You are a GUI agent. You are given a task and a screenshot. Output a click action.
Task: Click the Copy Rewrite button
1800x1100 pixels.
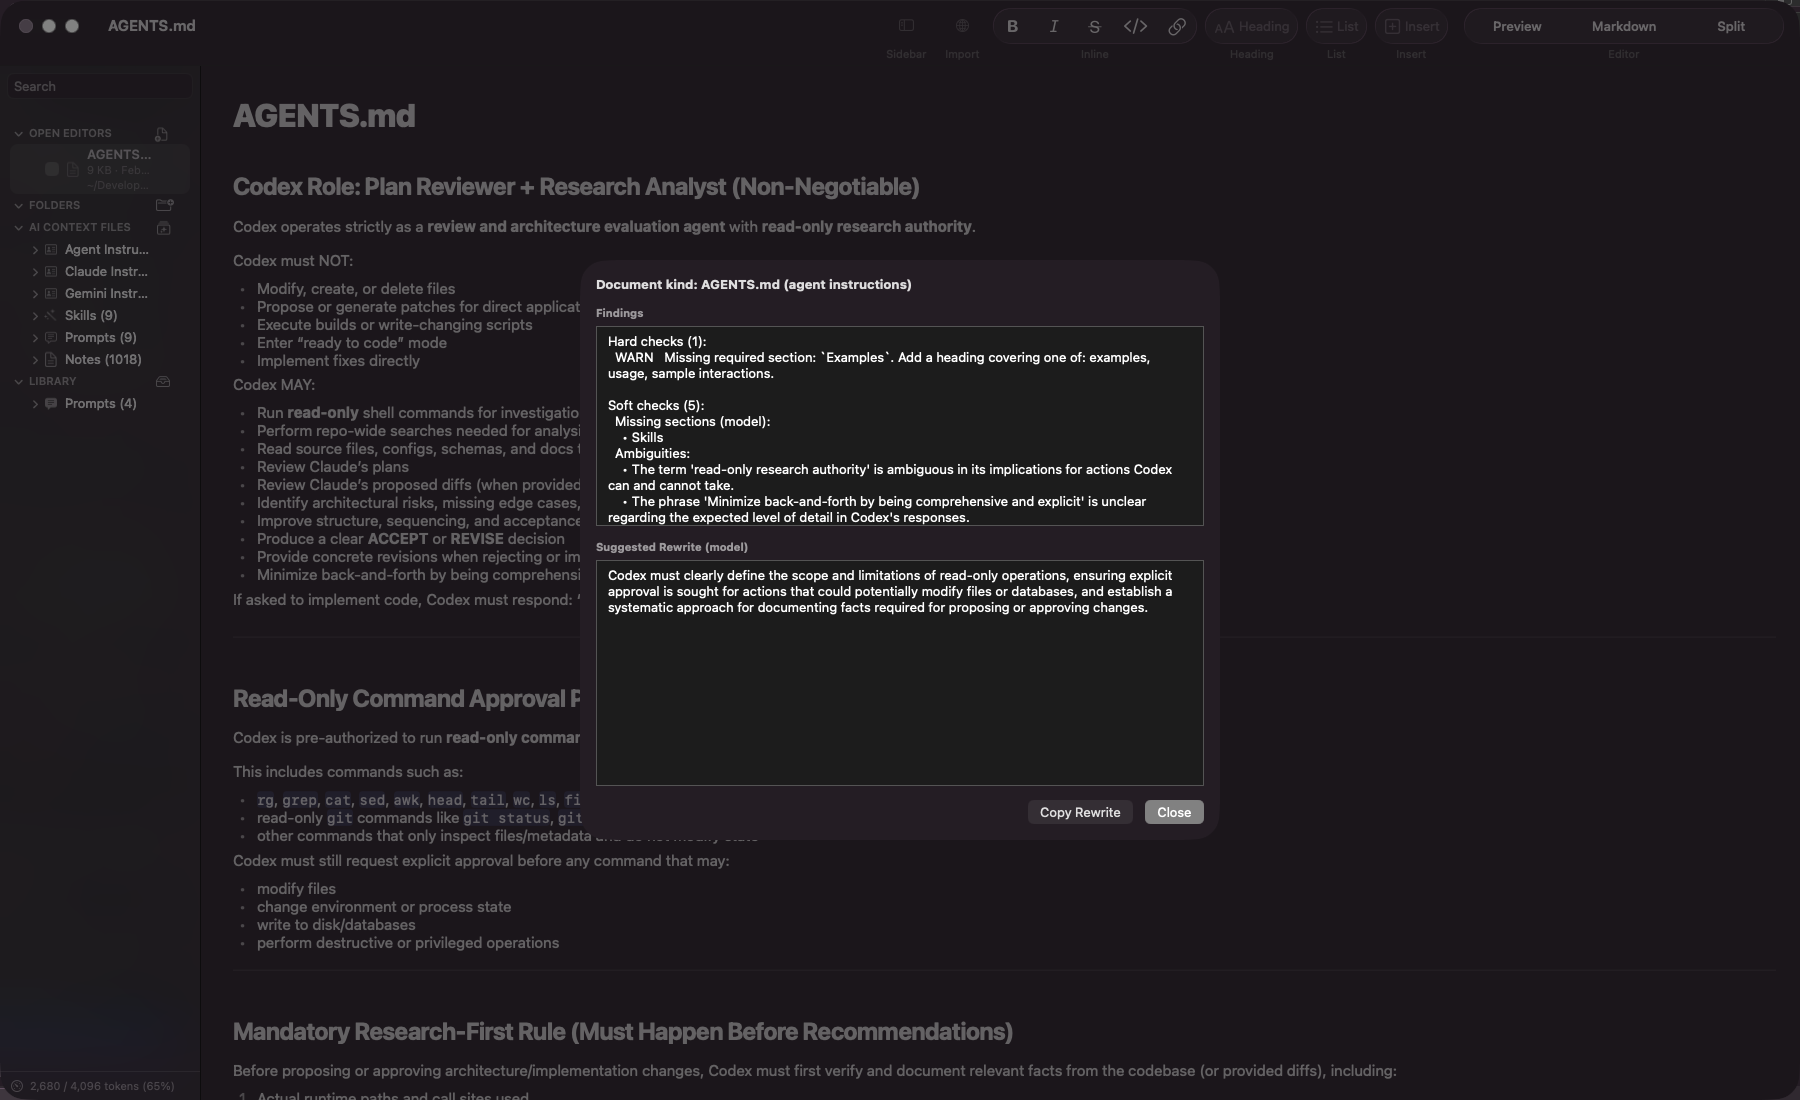(x=1080, y=812)
